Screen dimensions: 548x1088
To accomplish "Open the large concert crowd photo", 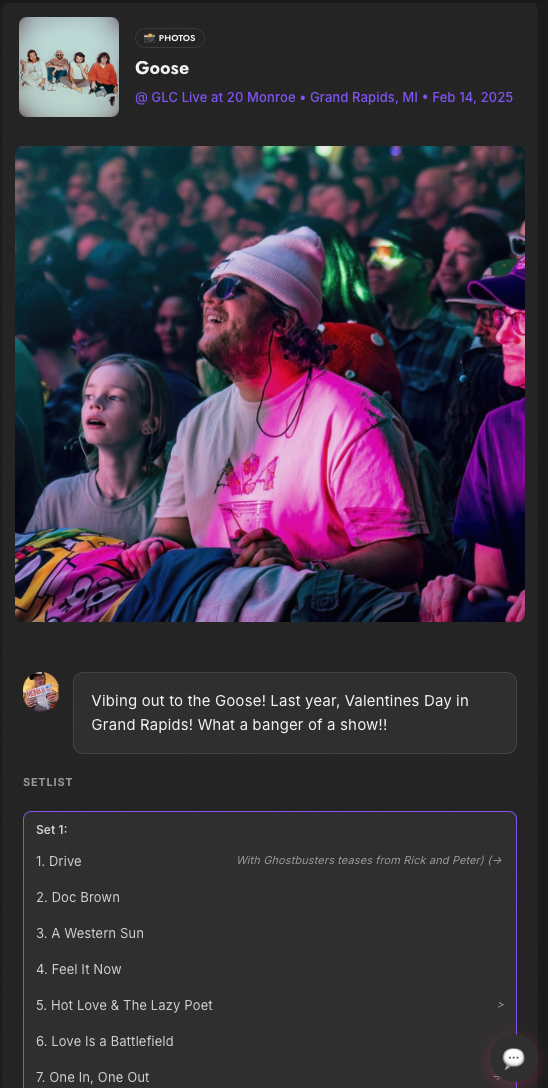I will point(270,384).
